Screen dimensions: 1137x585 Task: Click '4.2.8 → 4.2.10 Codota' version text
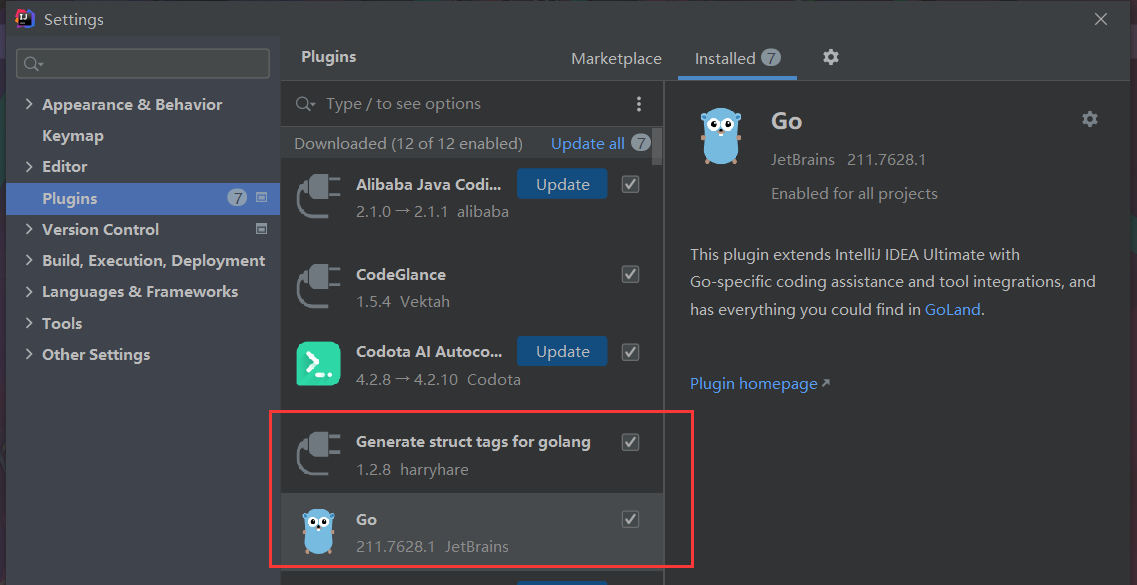click(438, 380)
